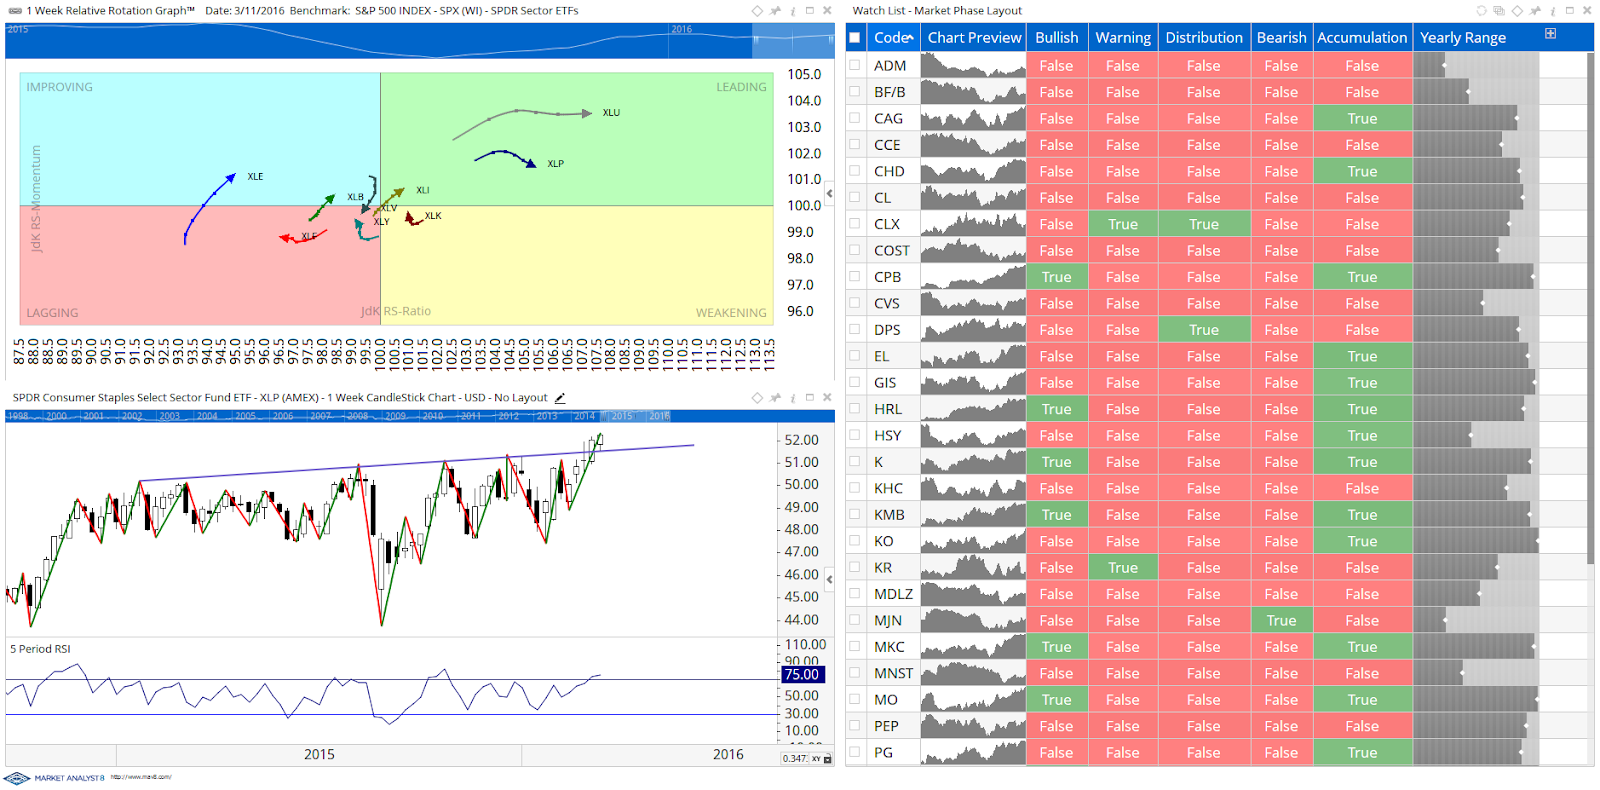Click the yearly range bar for PEP
The image size is (1600, 790).
pyautogui.click(x=1476, y=726)
